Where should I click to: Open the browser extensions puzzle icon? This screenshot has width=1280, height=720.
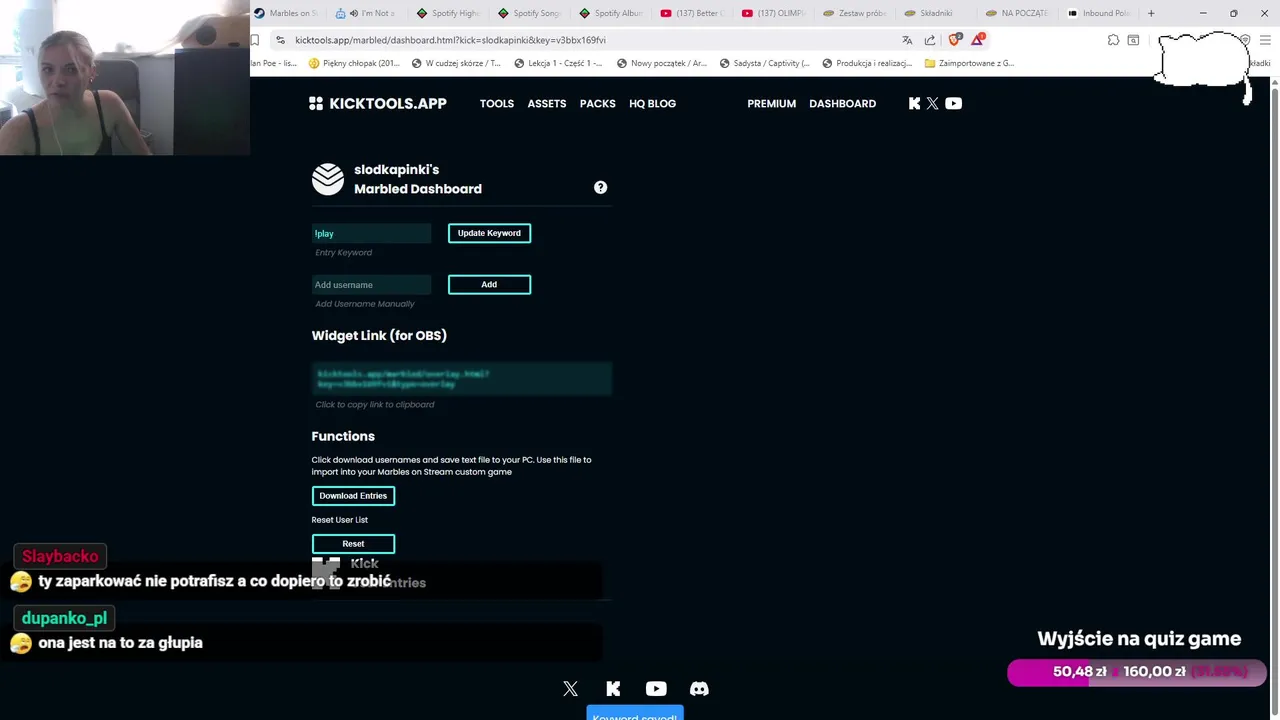tap(1113, 40)
